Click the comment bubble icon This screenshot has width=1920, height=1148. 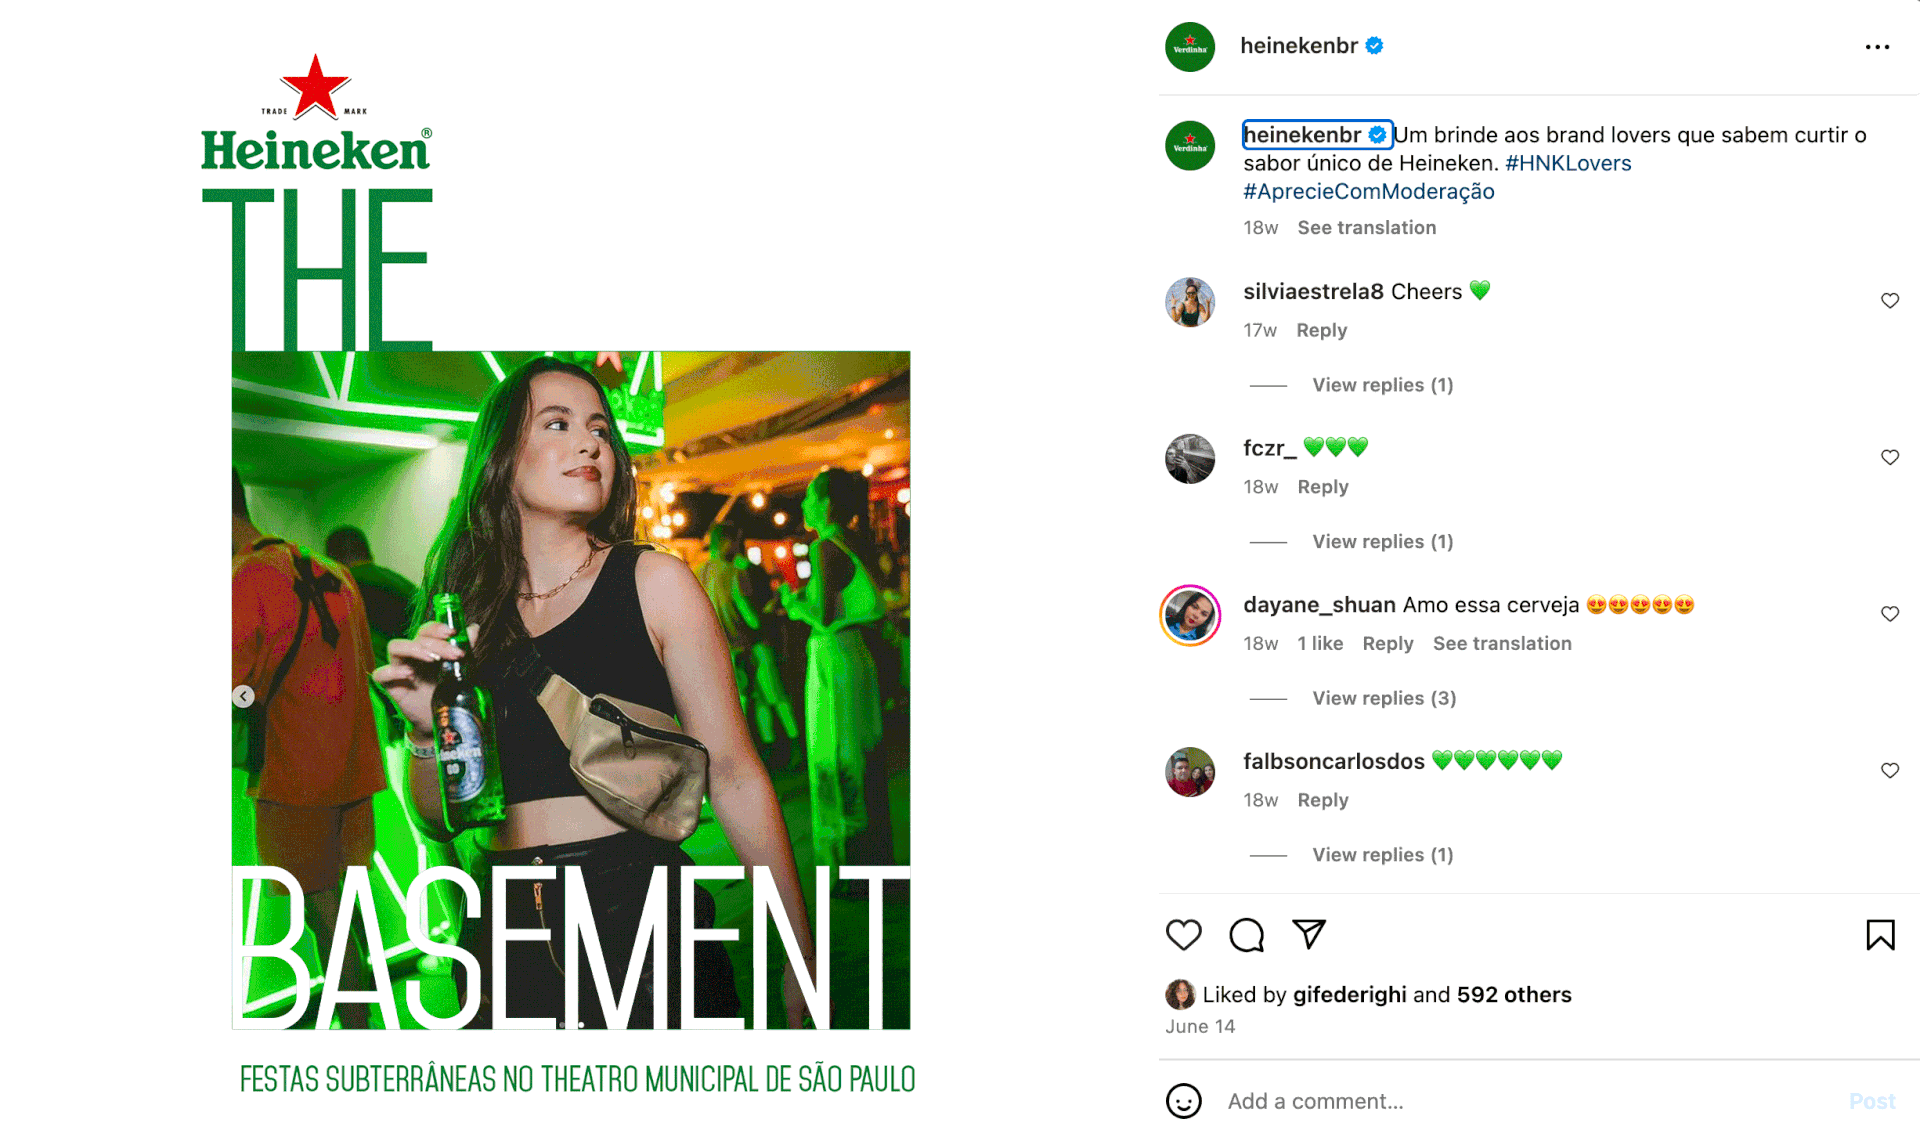pos(1246,935)
